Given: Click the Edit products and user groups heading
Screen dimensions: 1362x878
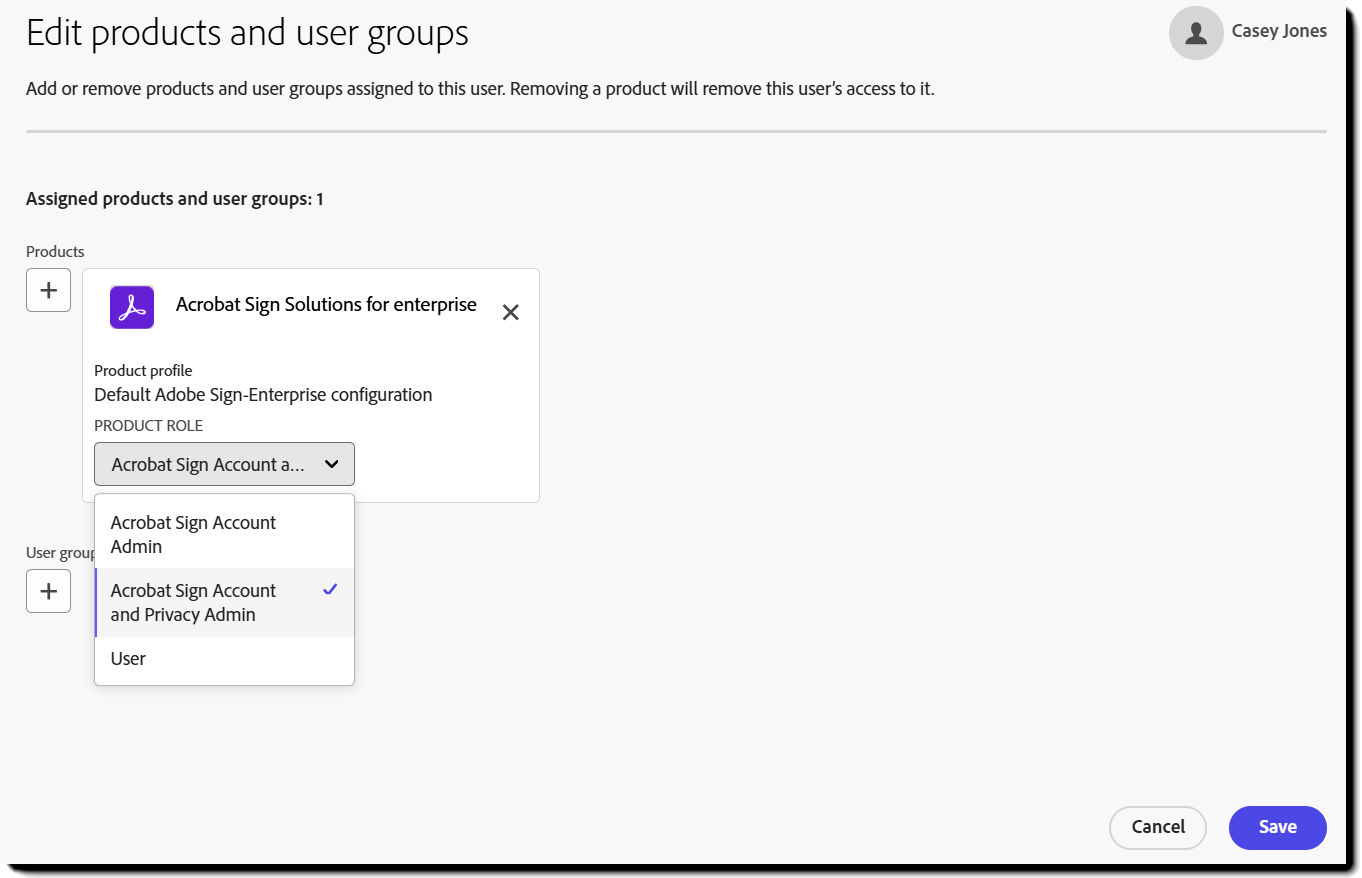Looking at the screenshot, I should click(x=247, y=33).
